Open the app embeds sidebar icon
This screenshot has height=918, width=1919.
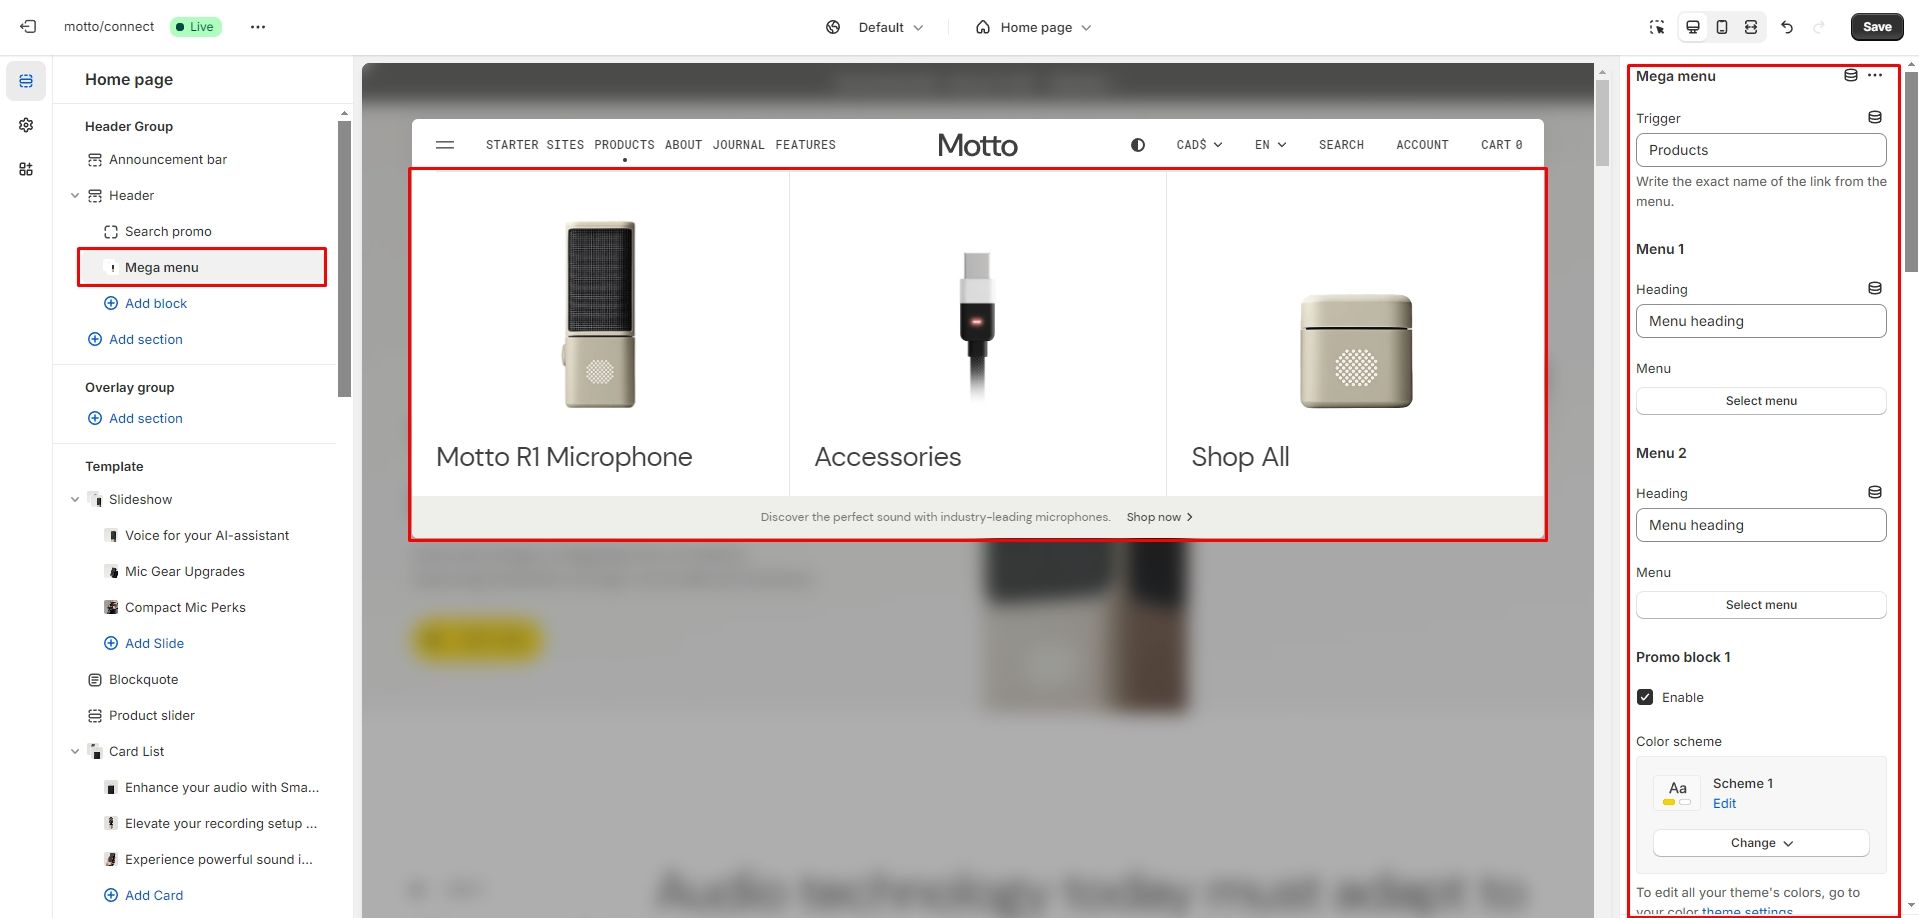pos(26,169)
